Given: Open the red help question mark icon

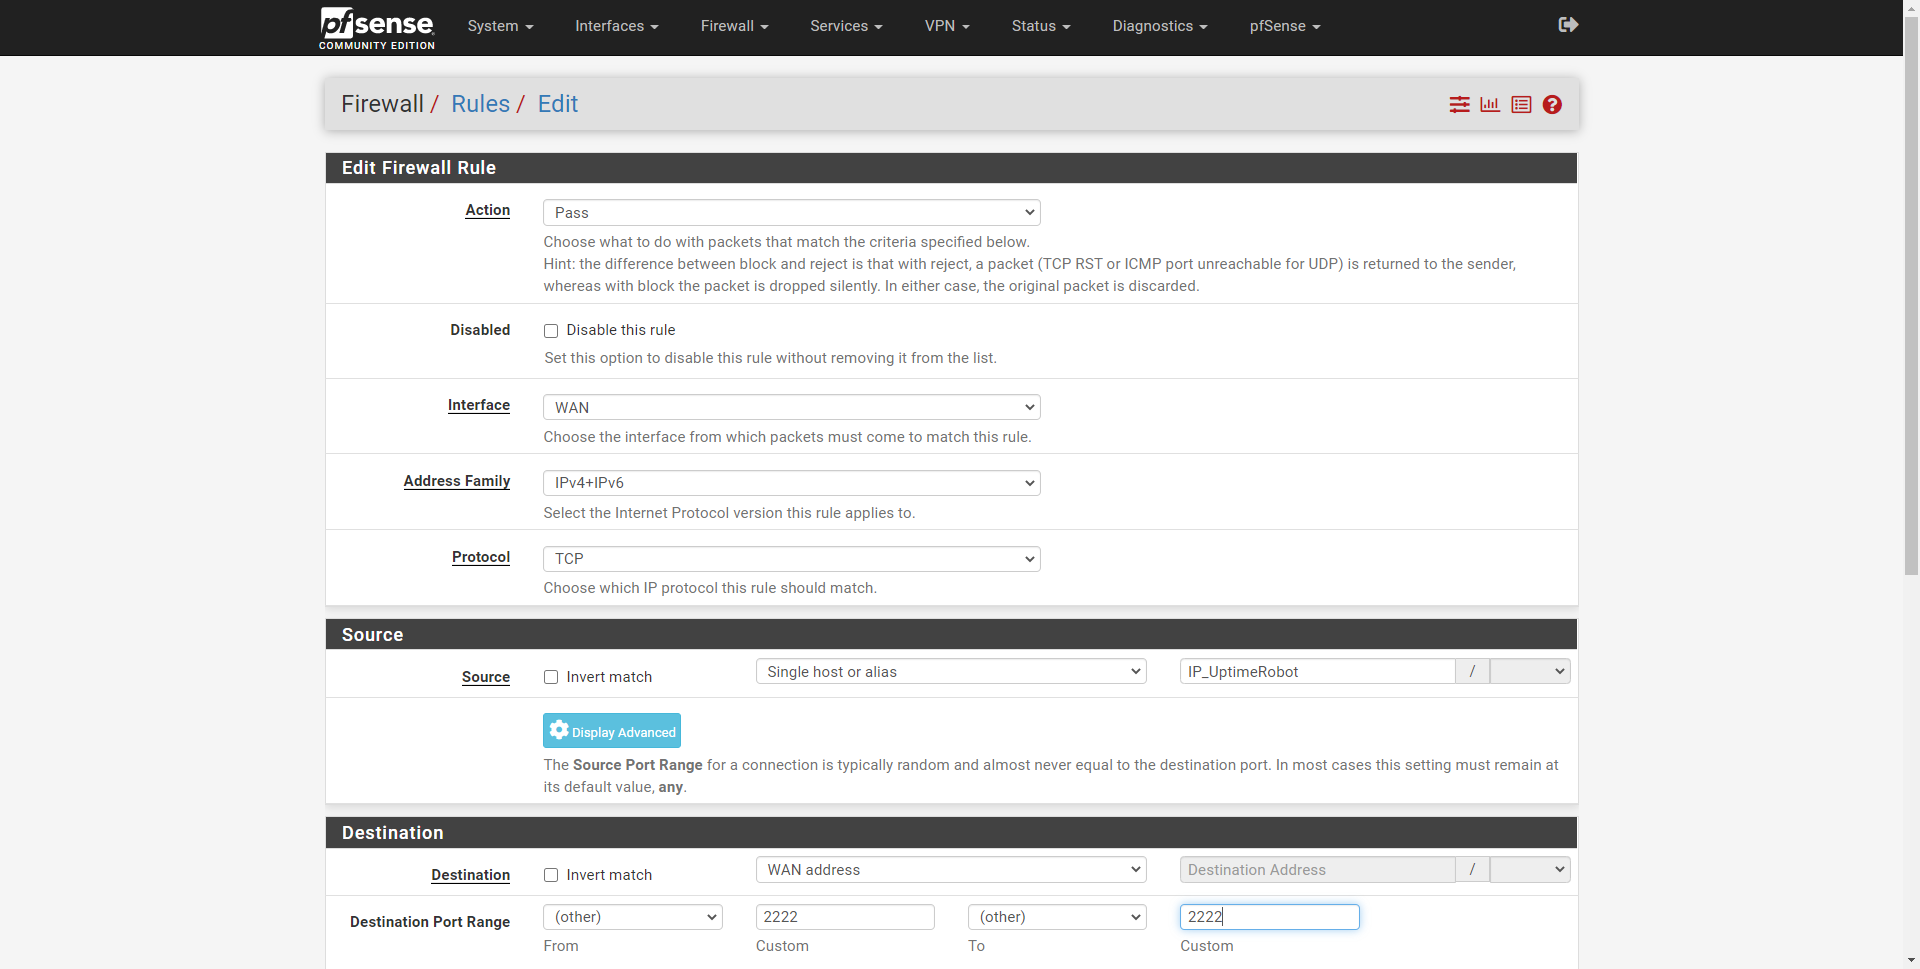Looking at the screenshot, I should tap(1552, 104).
